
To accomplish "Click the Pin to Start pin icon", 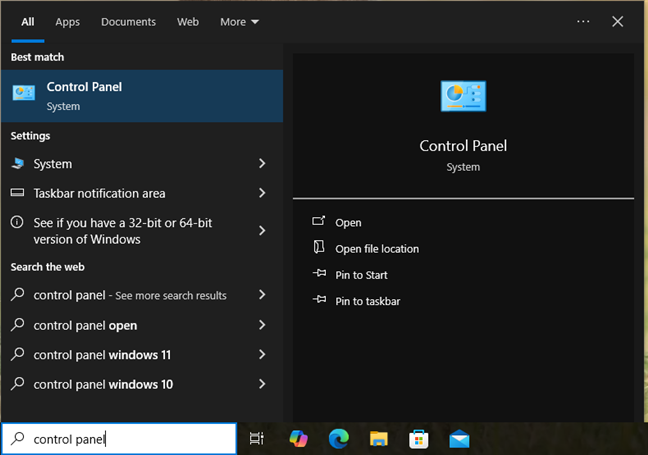I will tap(319, 273).
